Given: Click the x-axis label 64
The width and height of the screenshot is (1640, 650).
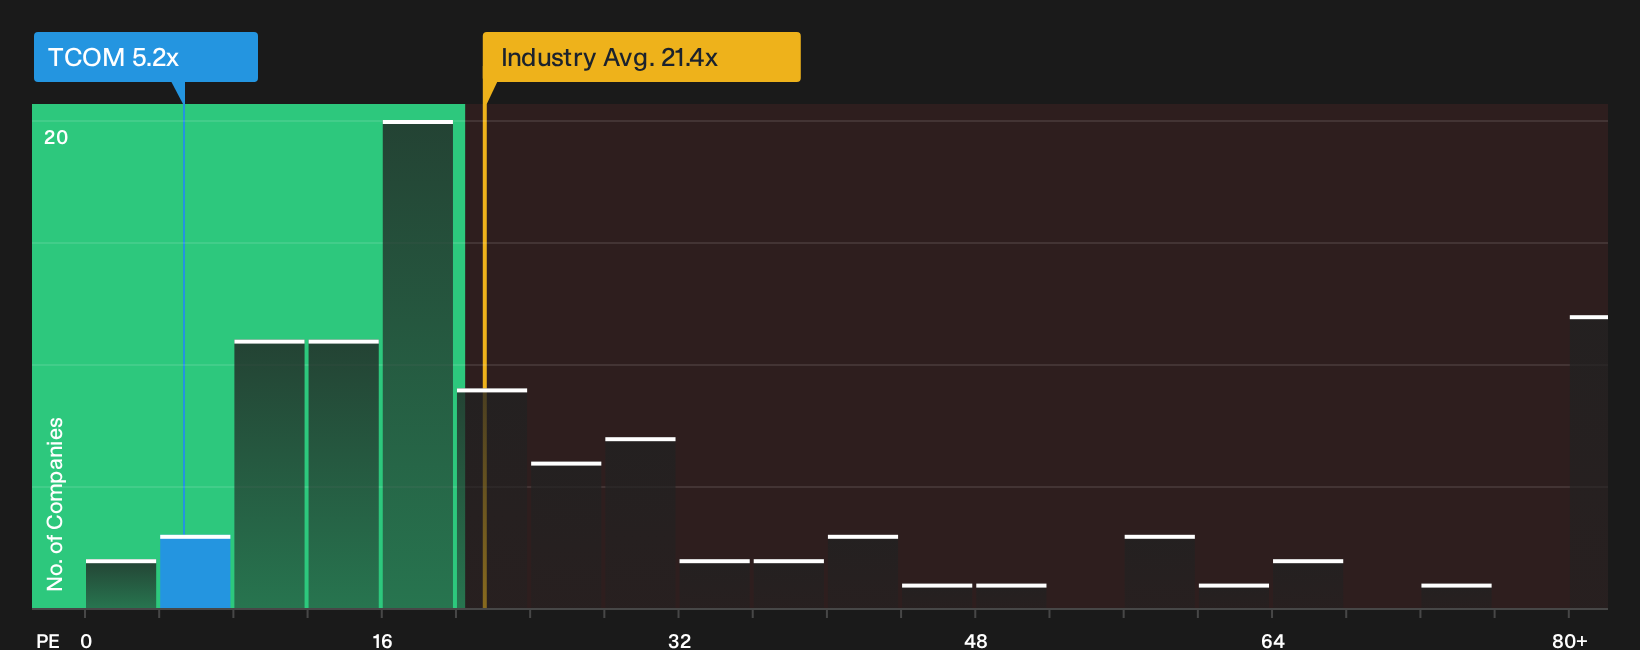Looking at the screenshot, I should tap(1272, 640).
